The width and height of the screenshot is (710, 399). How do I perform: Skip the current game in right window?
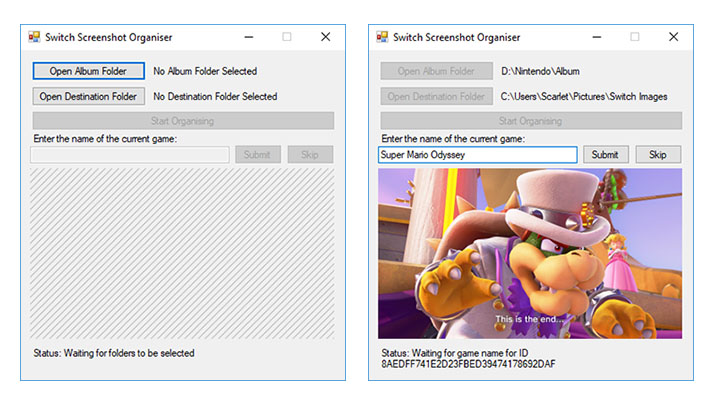pyautogui.click(x=658, y=154)
